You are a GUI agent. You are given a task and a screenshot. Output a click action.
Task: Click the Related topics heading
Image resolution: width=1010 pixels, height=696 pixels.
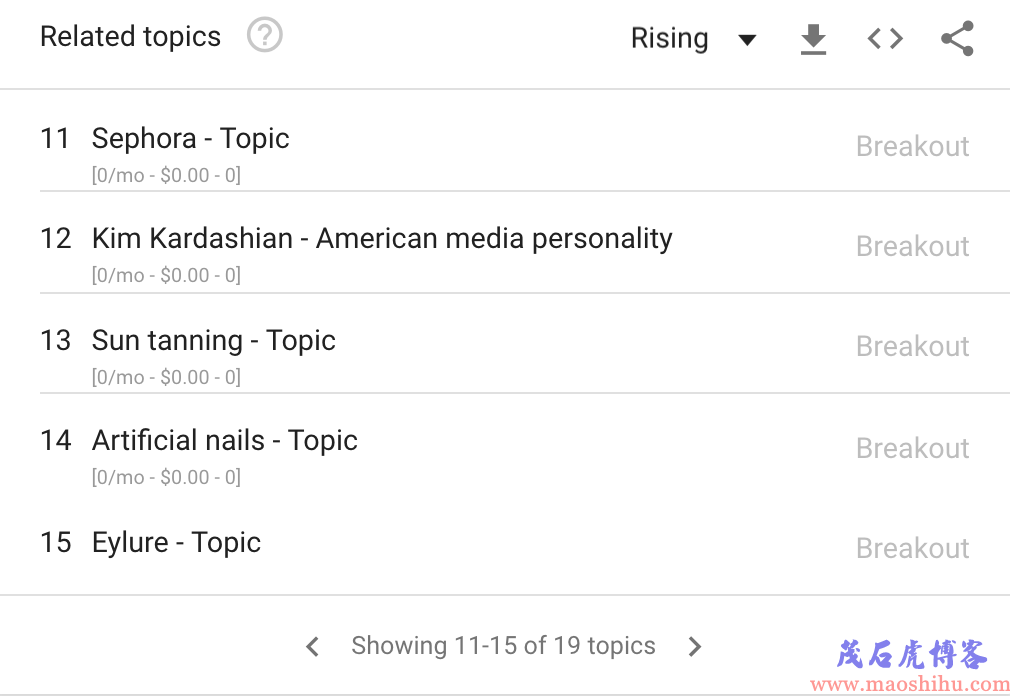click(x=131, y=37)
